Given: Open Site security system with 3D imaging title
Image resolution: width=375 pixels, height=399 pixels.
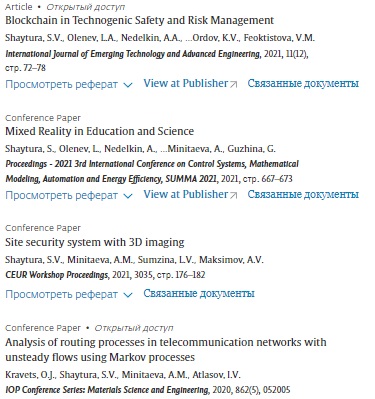Looking at the screenshot, I should click(95, 242).
